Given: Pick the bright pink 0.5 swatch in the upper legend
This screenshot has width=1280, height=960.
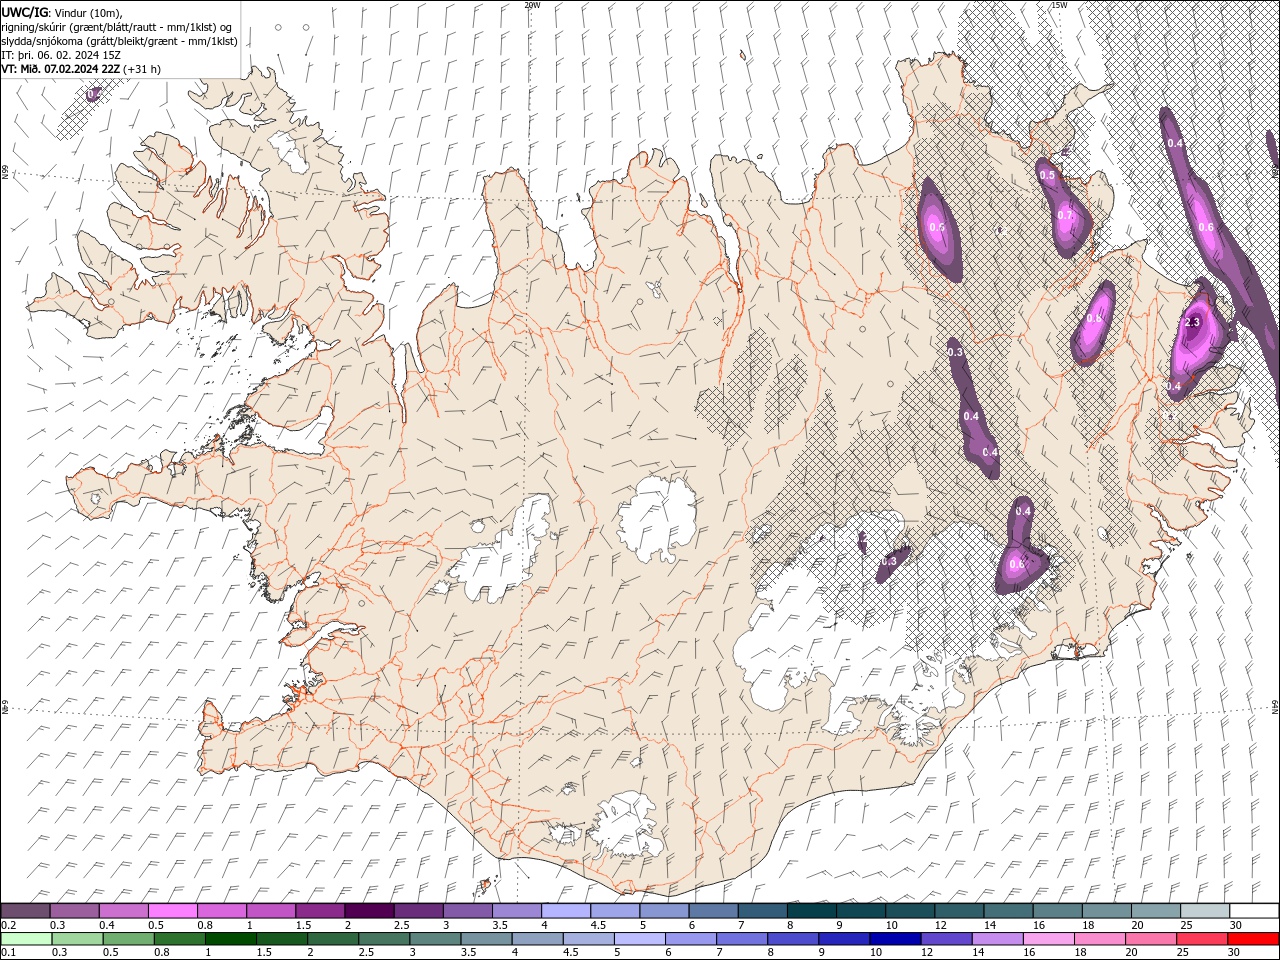Looking at the screenshot, I should [x=172, y=911].
